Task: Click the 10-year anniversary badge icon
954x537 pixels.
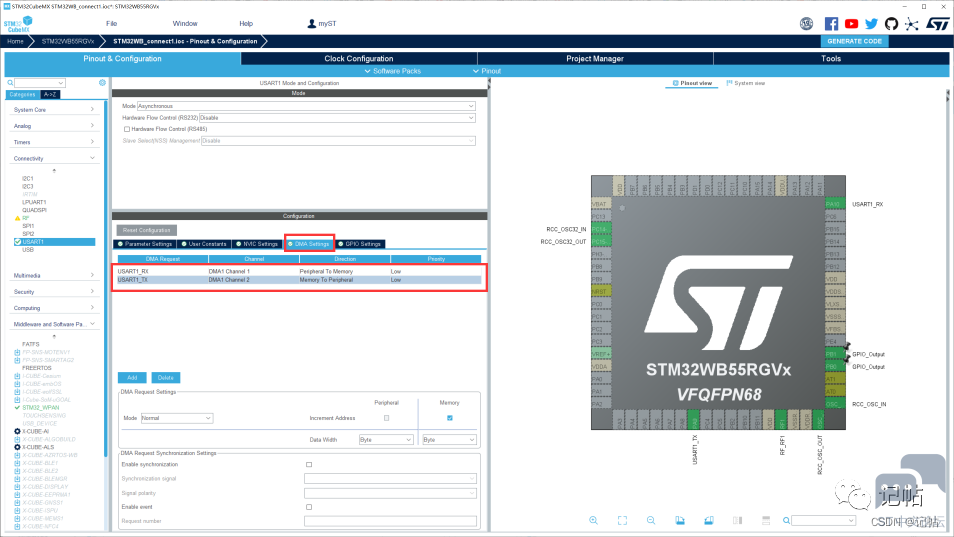Action: tap(806, 24)
